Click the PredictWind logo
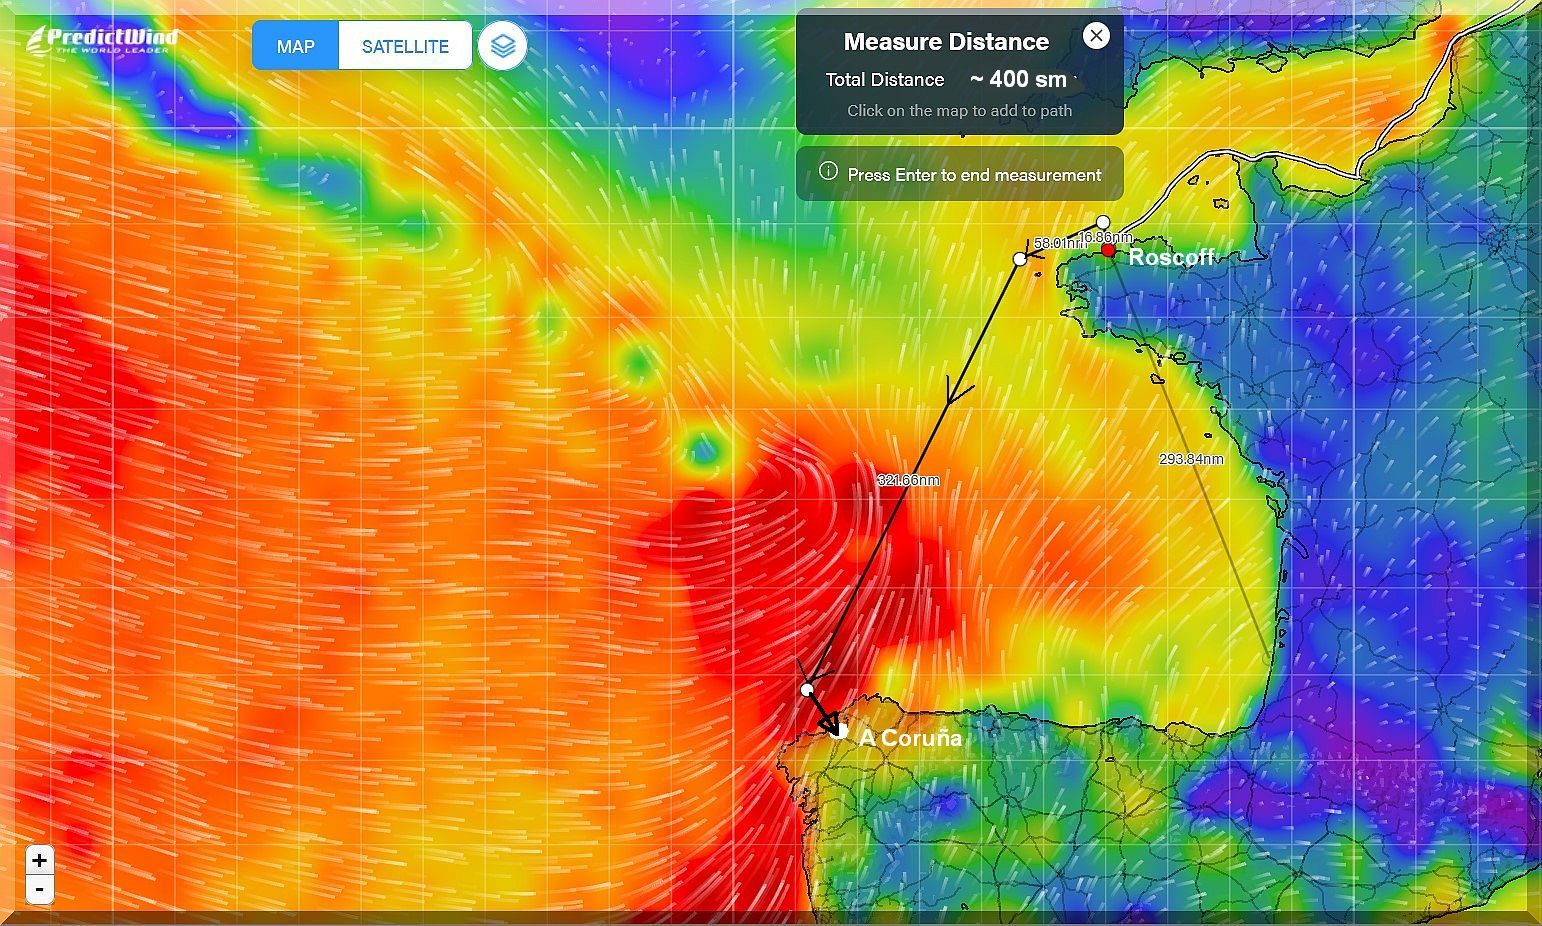Screen dimensions: 1542x926 [x=102, y=40]
